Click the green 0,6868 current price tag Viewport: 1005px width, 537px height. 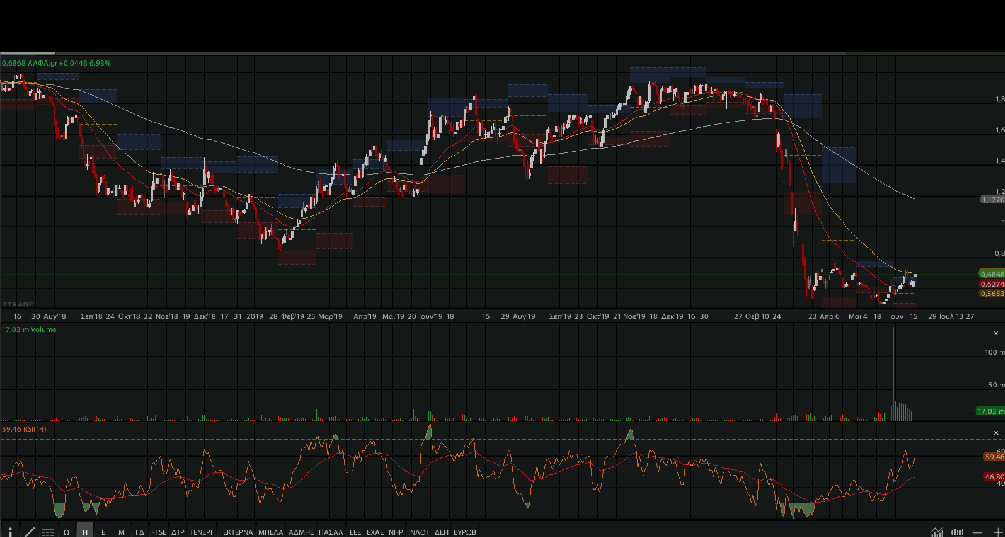[991, 273]
